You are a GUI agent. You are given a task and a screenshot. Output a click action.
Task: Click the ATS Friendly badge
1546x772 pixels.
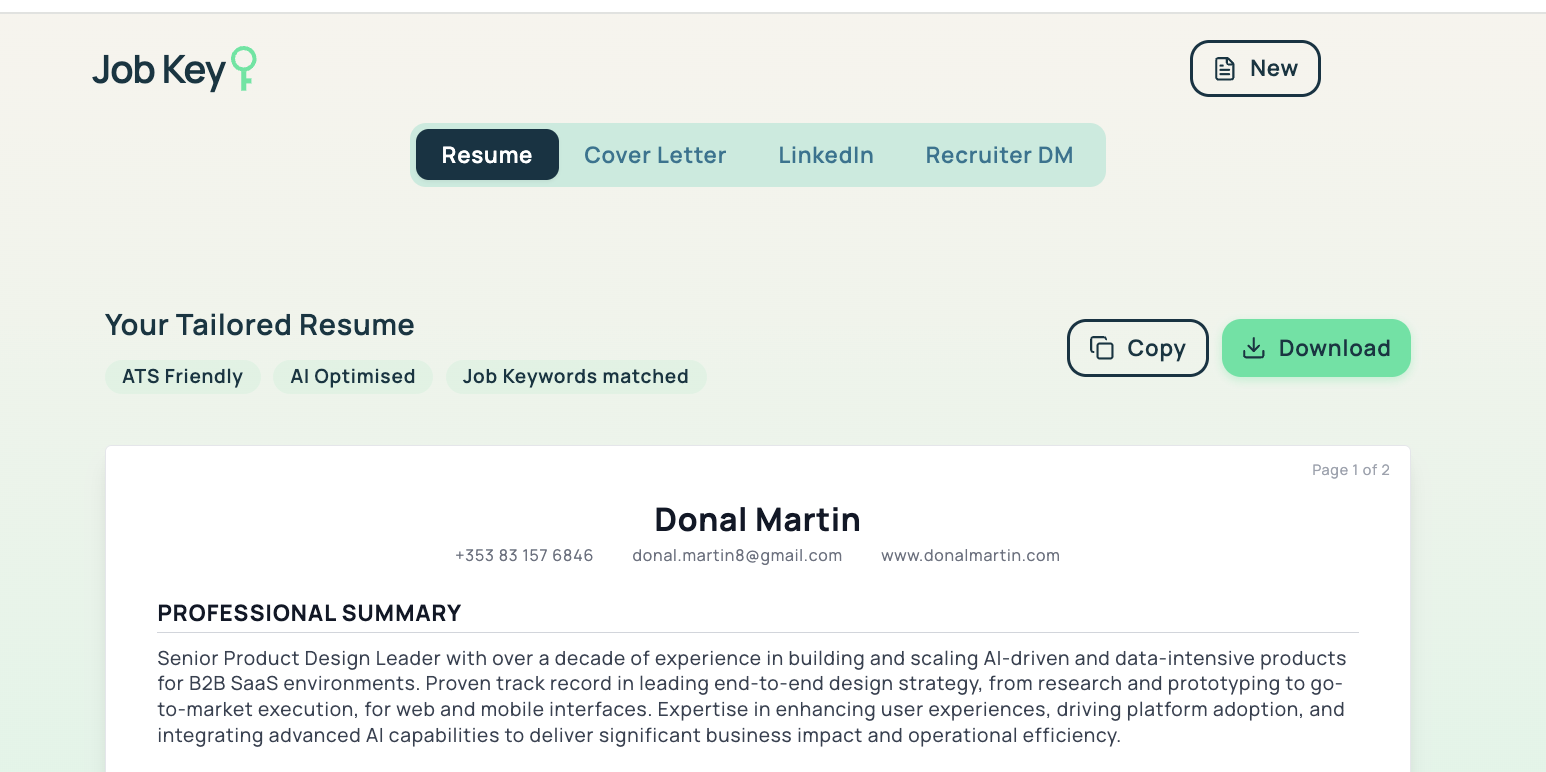point(183,377)
